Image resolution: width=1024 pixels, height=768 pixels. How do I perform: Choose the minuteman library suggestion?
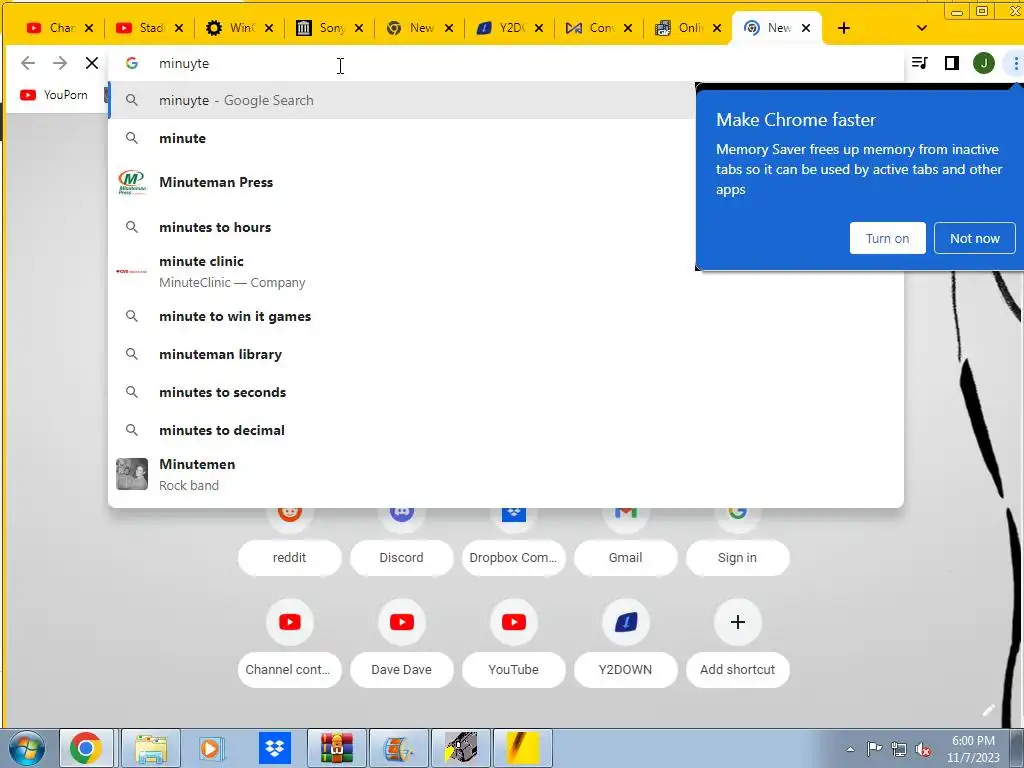[x=506, y=355]
